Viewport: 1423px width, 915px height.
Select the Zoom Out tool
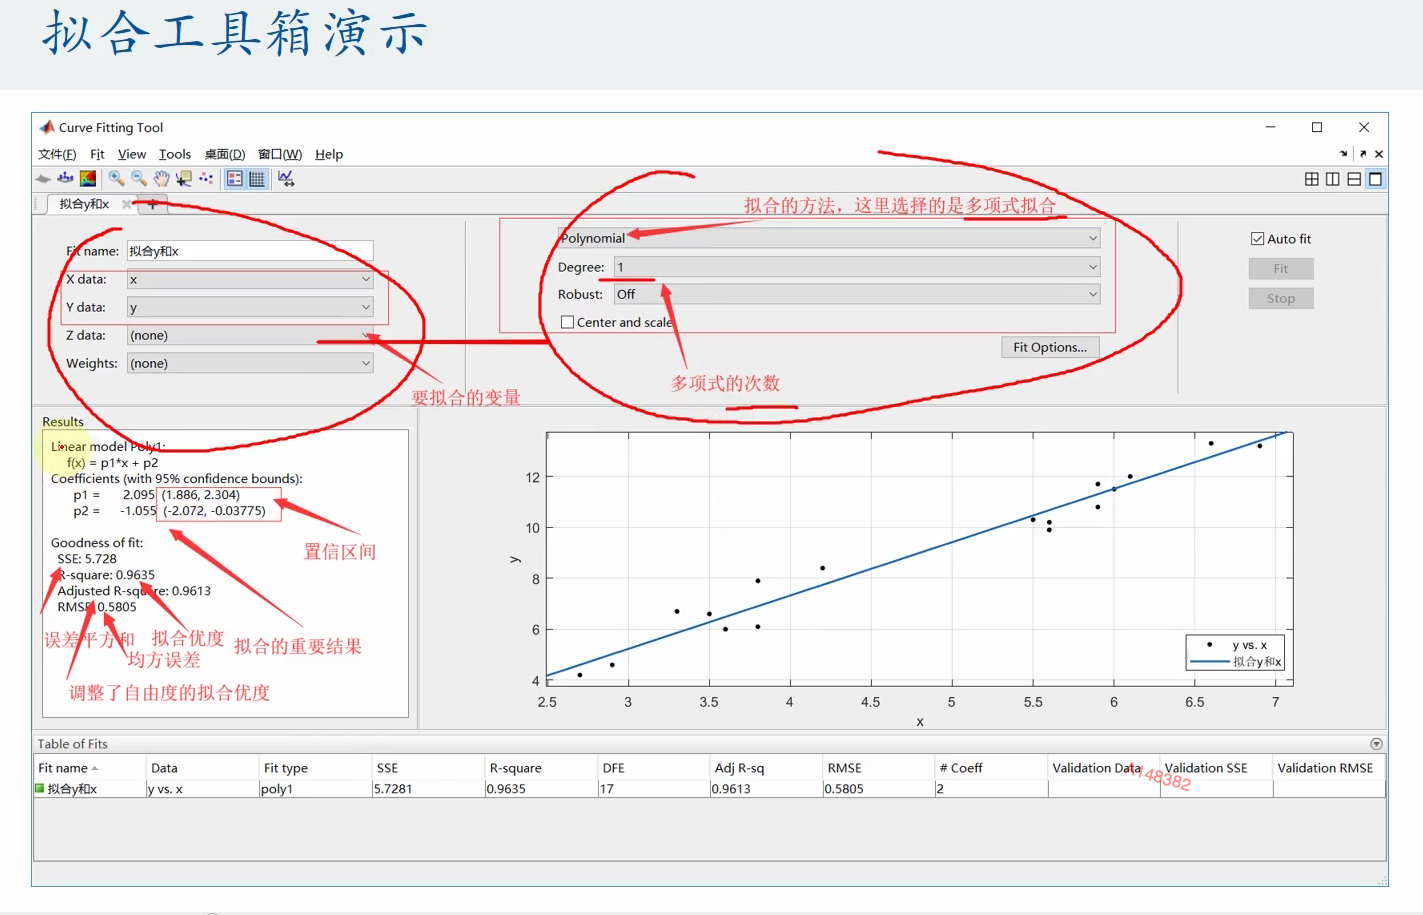coord(139,178)
